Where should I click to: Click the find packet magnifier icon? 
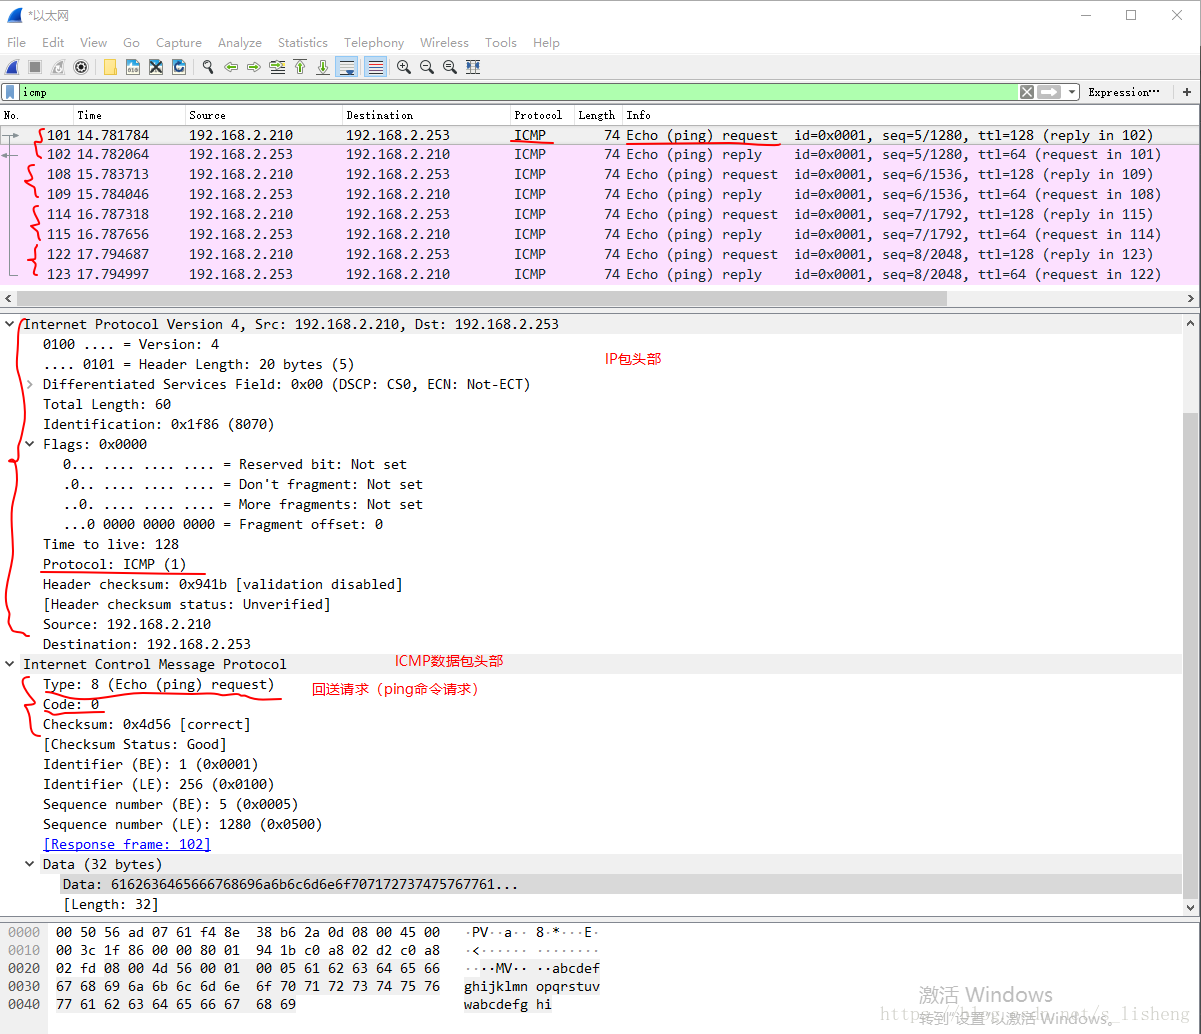[x=208, y=67]
